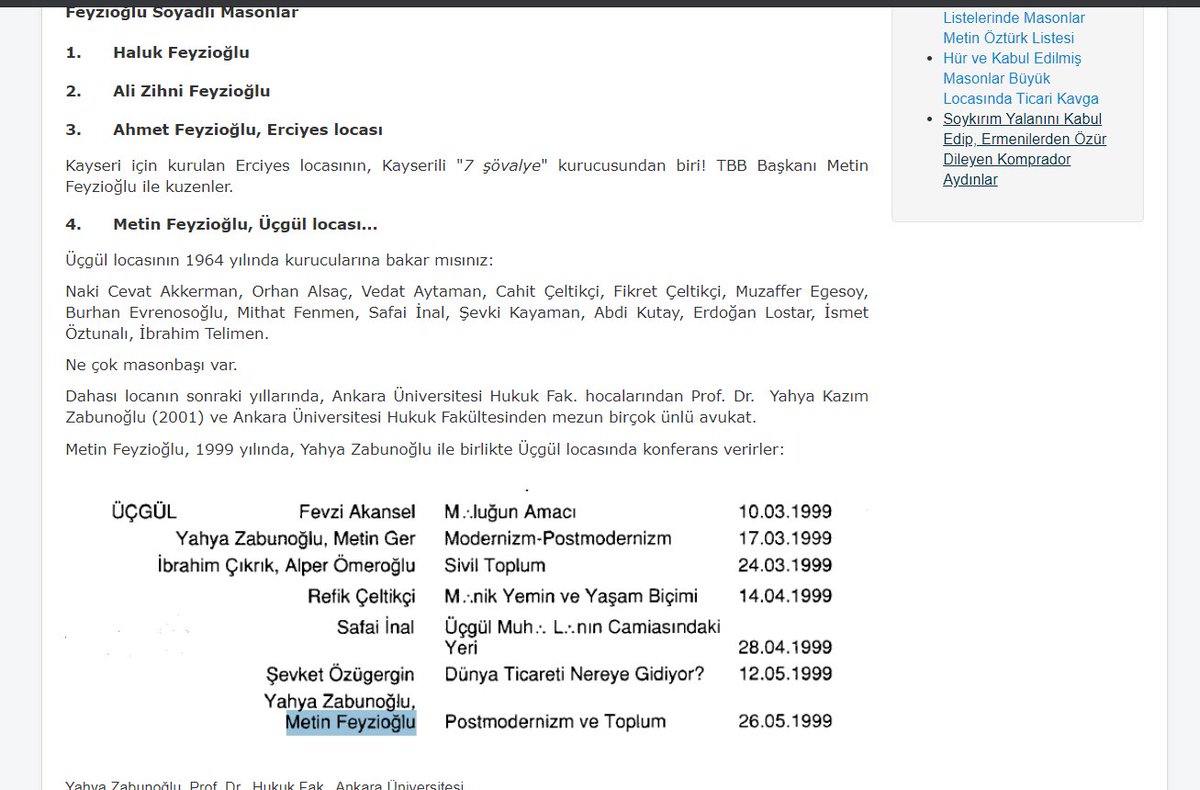The width and height of the screenshot is (1200, 790).
Task: Click the paragraph starting 'Naki Cevat Akkerman'
Action: coord(467,313)
